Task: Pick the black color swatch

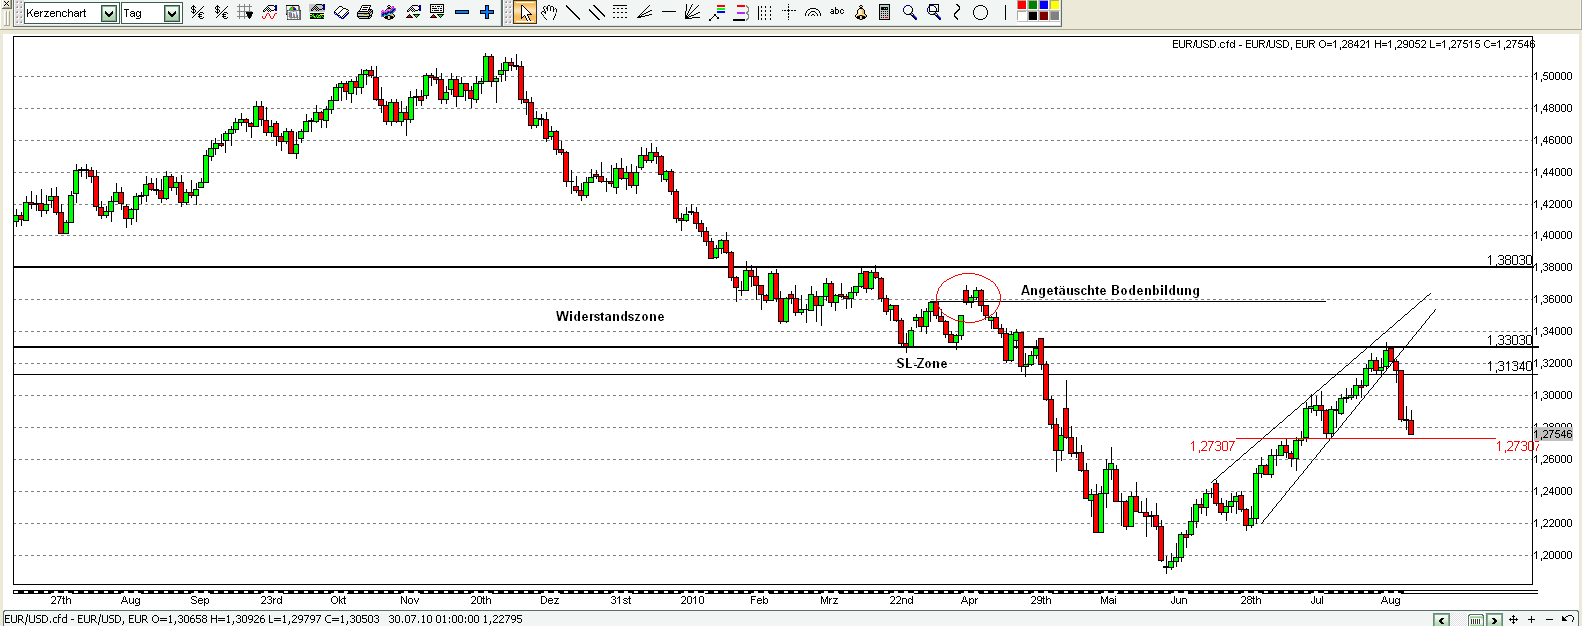Action: click(1033, 18)
